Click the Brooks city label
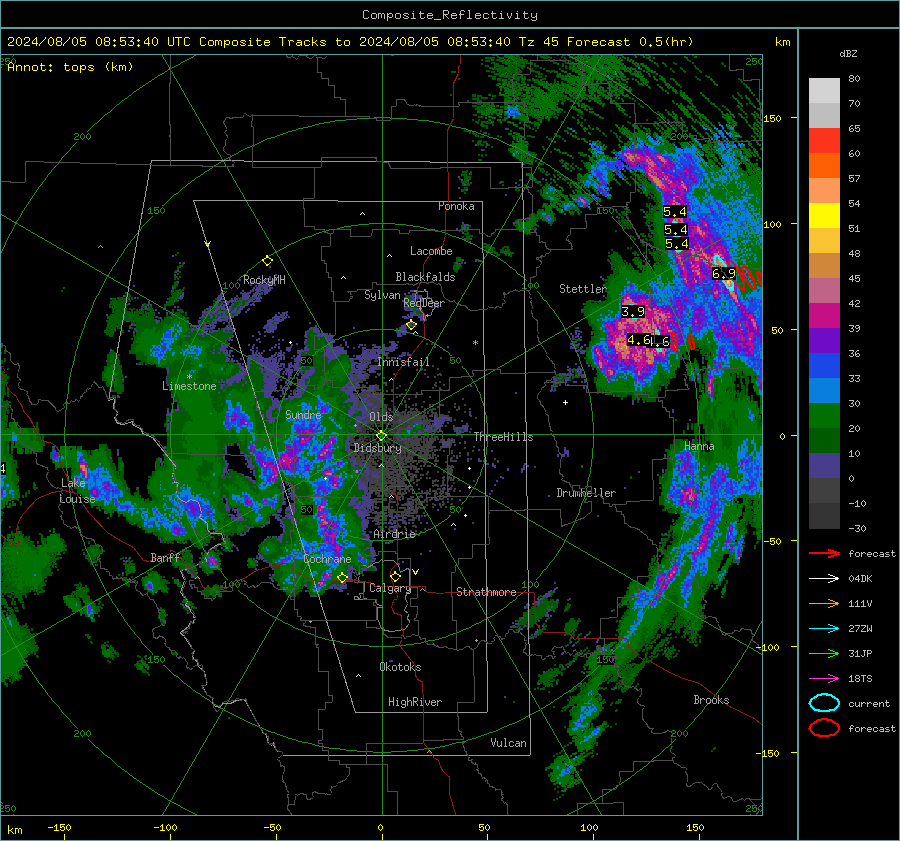This screenshot has height=841, width=900. [711, 700]
